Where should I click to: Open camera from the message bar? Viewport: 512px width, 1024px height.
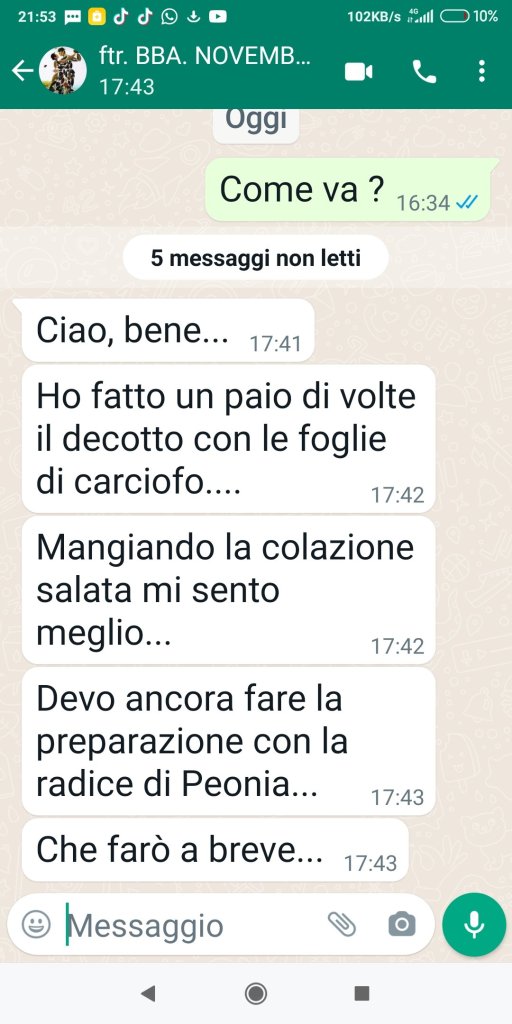point(402,924)
